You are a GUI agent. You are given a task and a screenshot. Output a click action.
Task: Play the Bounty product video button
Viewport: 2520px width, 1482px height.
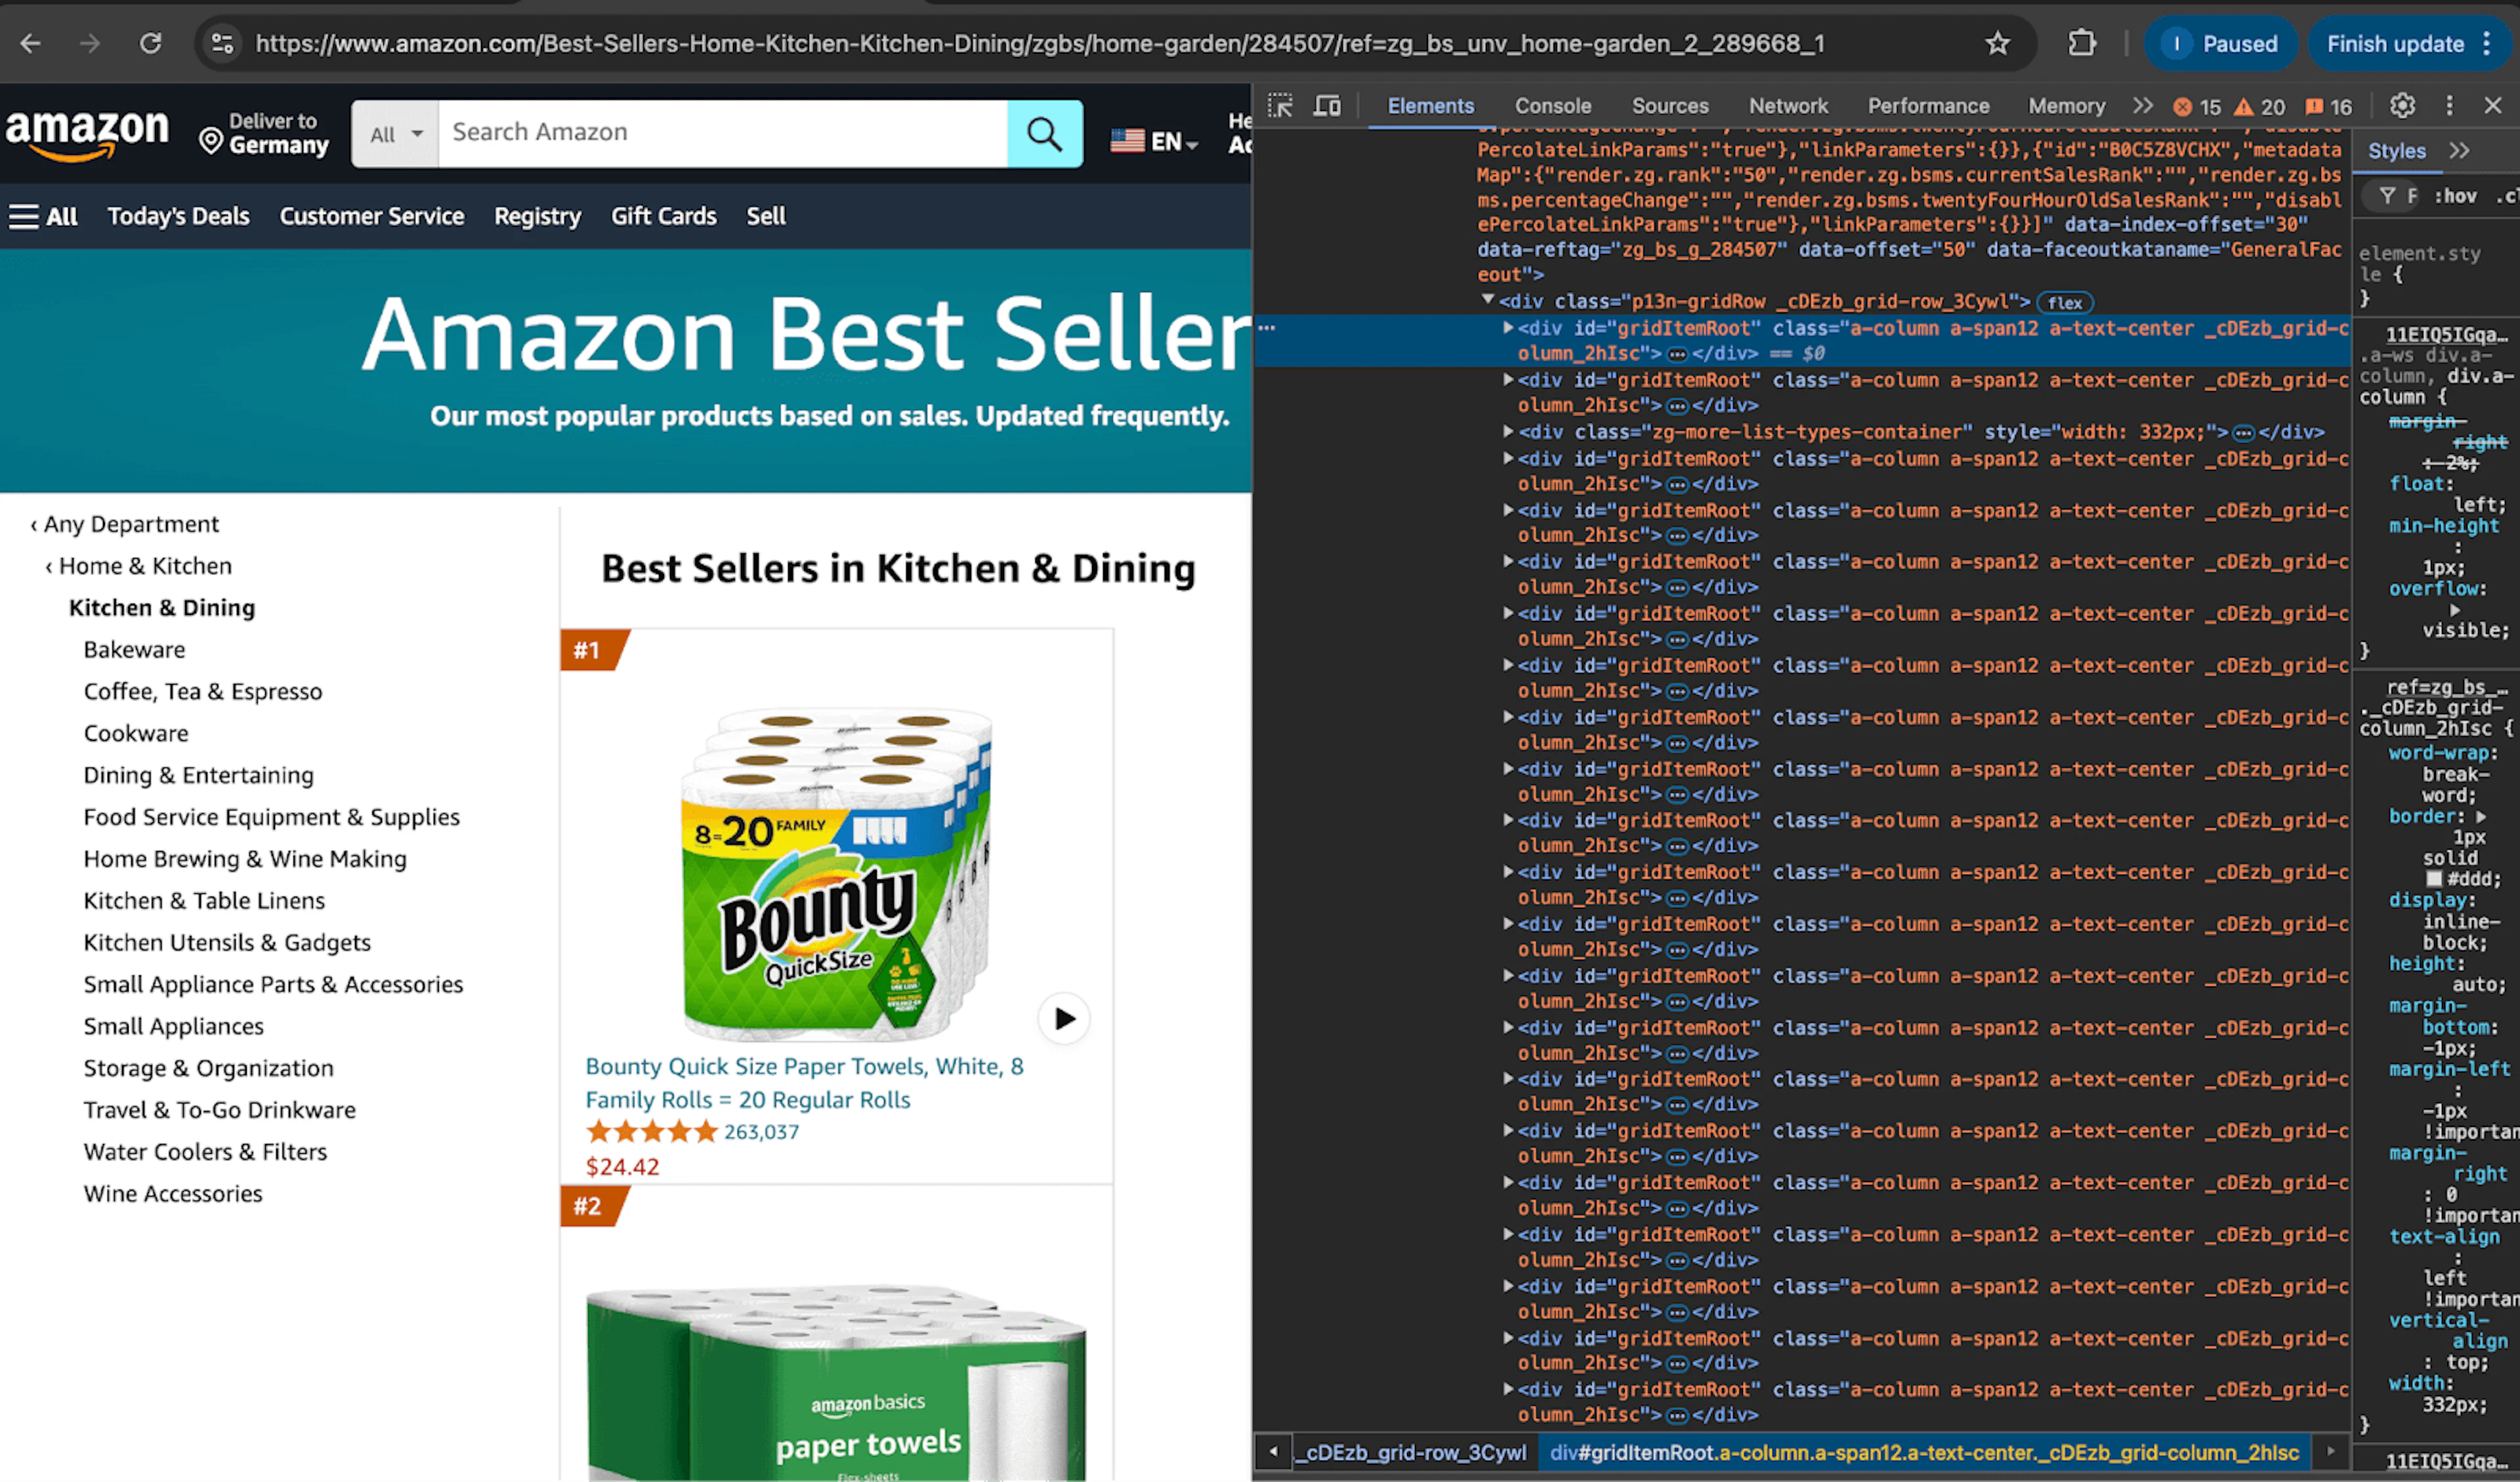click(x=1064, y=1018)
